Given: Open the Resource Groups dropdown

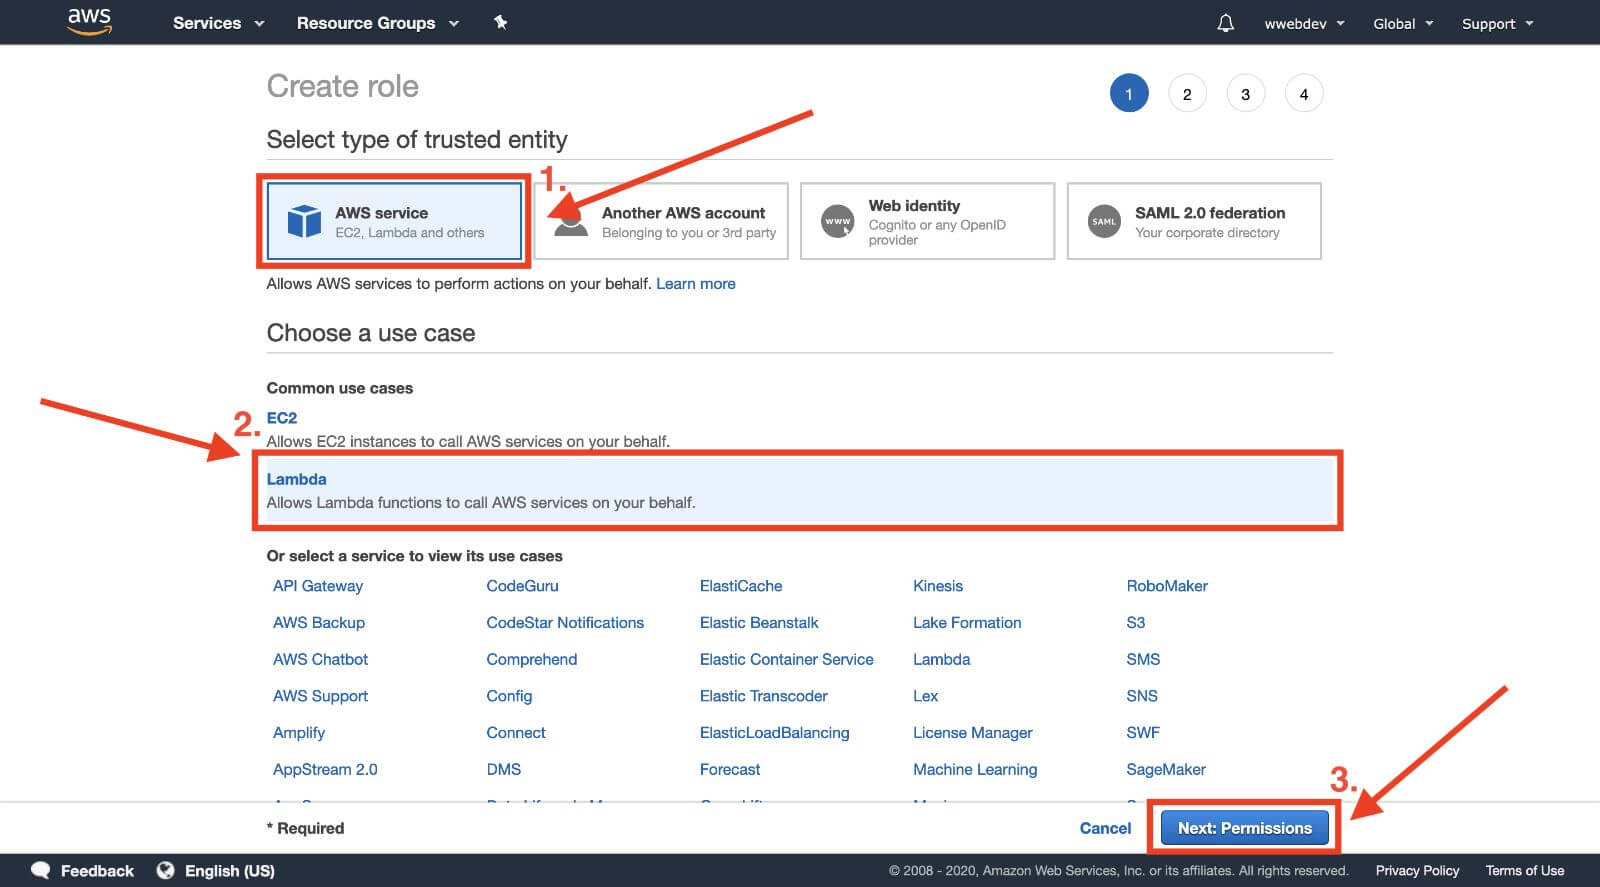Looking at the screenshot, I should 377,23.
